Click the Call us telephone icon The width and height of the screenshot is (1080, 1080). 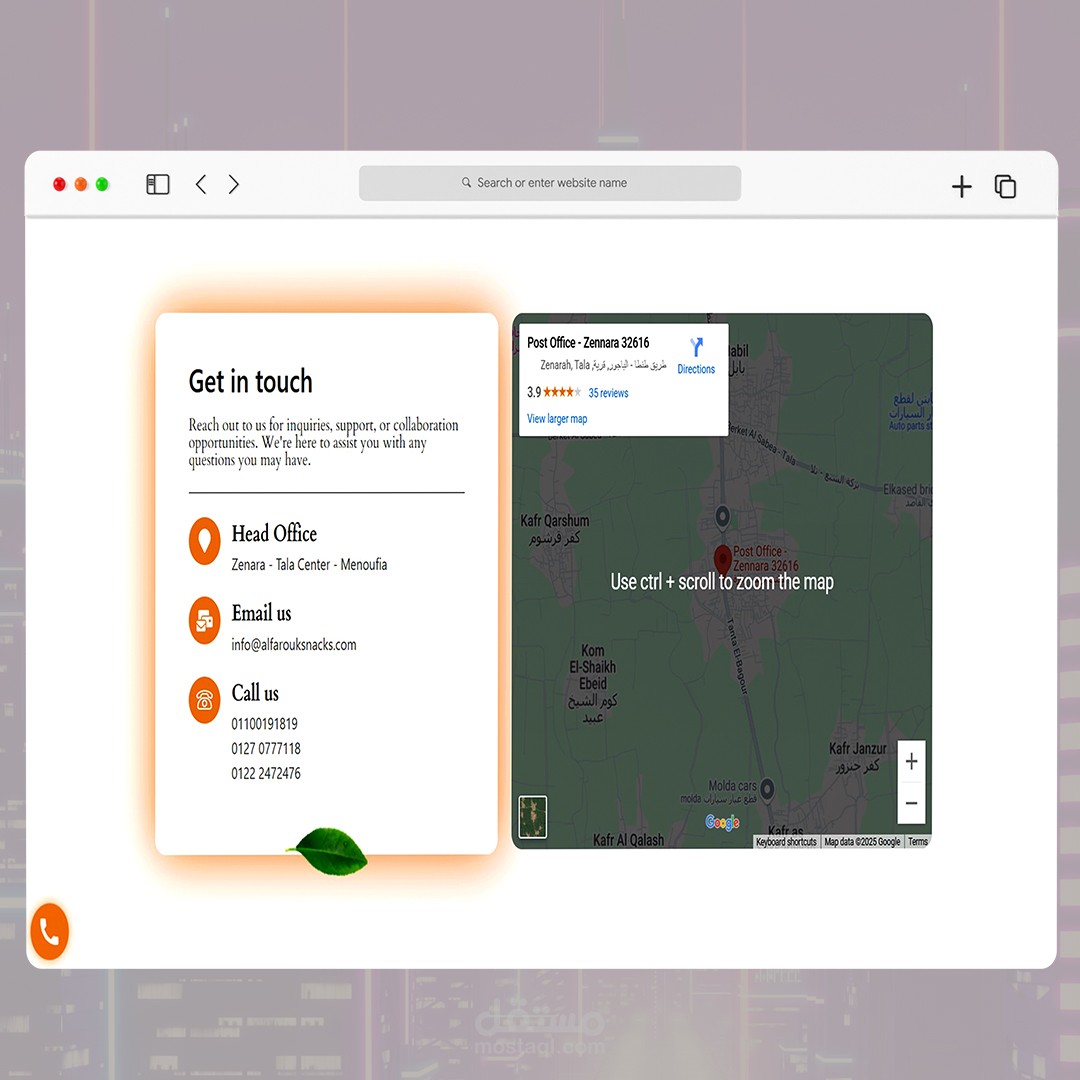(205, 700)
